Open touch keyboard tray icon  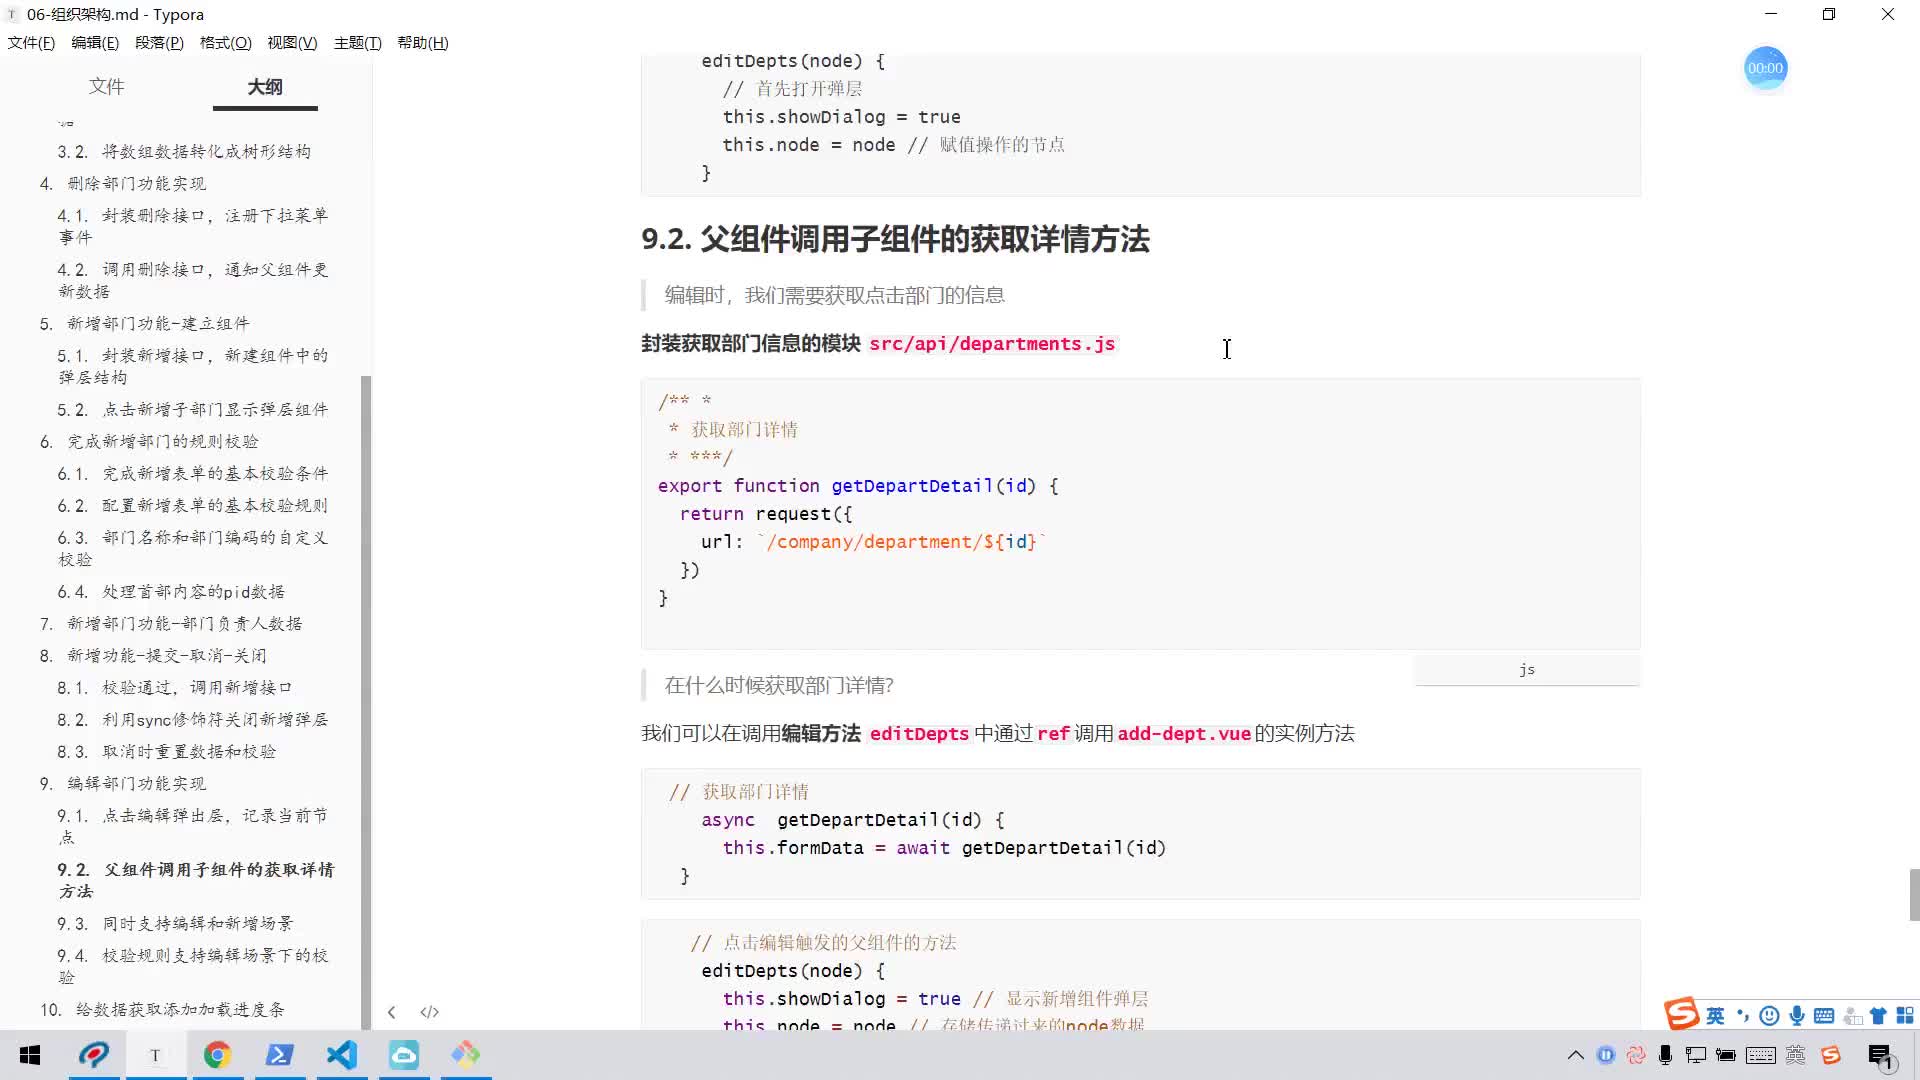[x=1761, y=1055]
